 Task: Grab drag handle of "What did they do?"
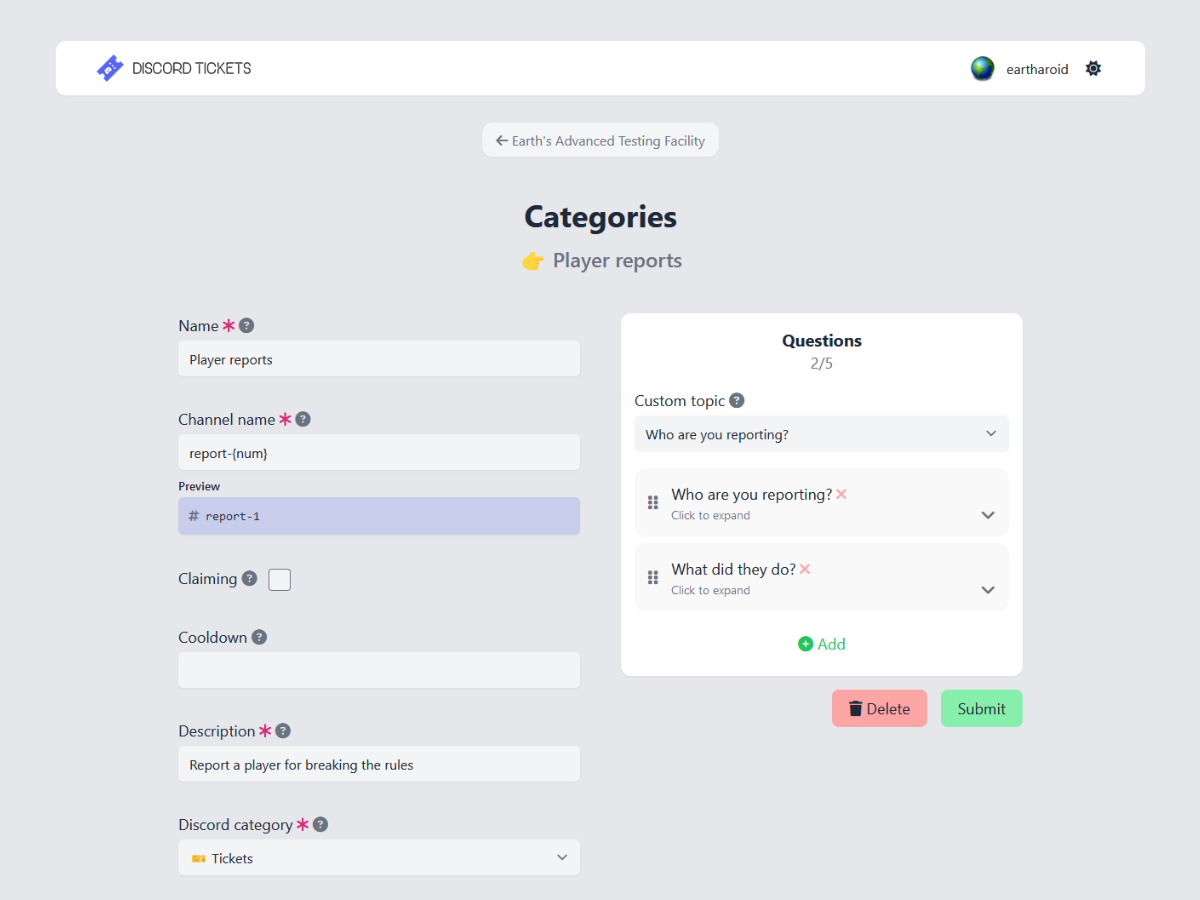653,577
